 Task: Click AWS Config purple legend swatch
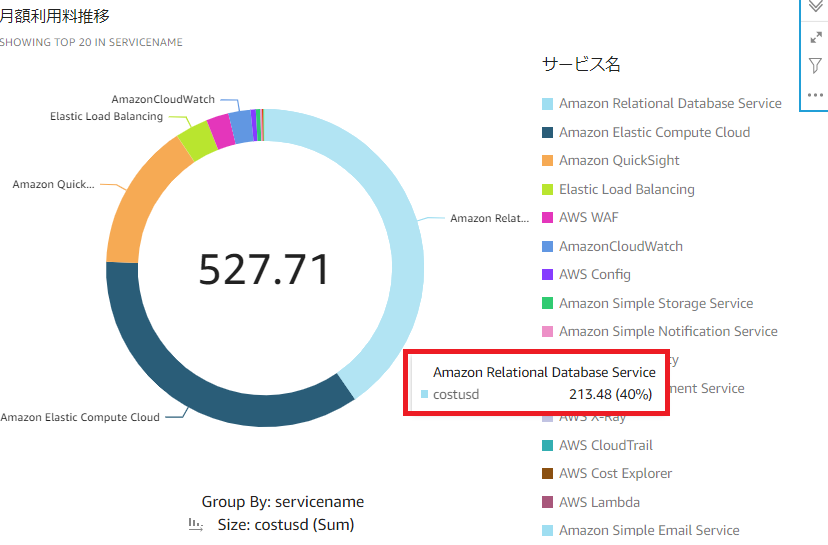[x=548, y=275]
